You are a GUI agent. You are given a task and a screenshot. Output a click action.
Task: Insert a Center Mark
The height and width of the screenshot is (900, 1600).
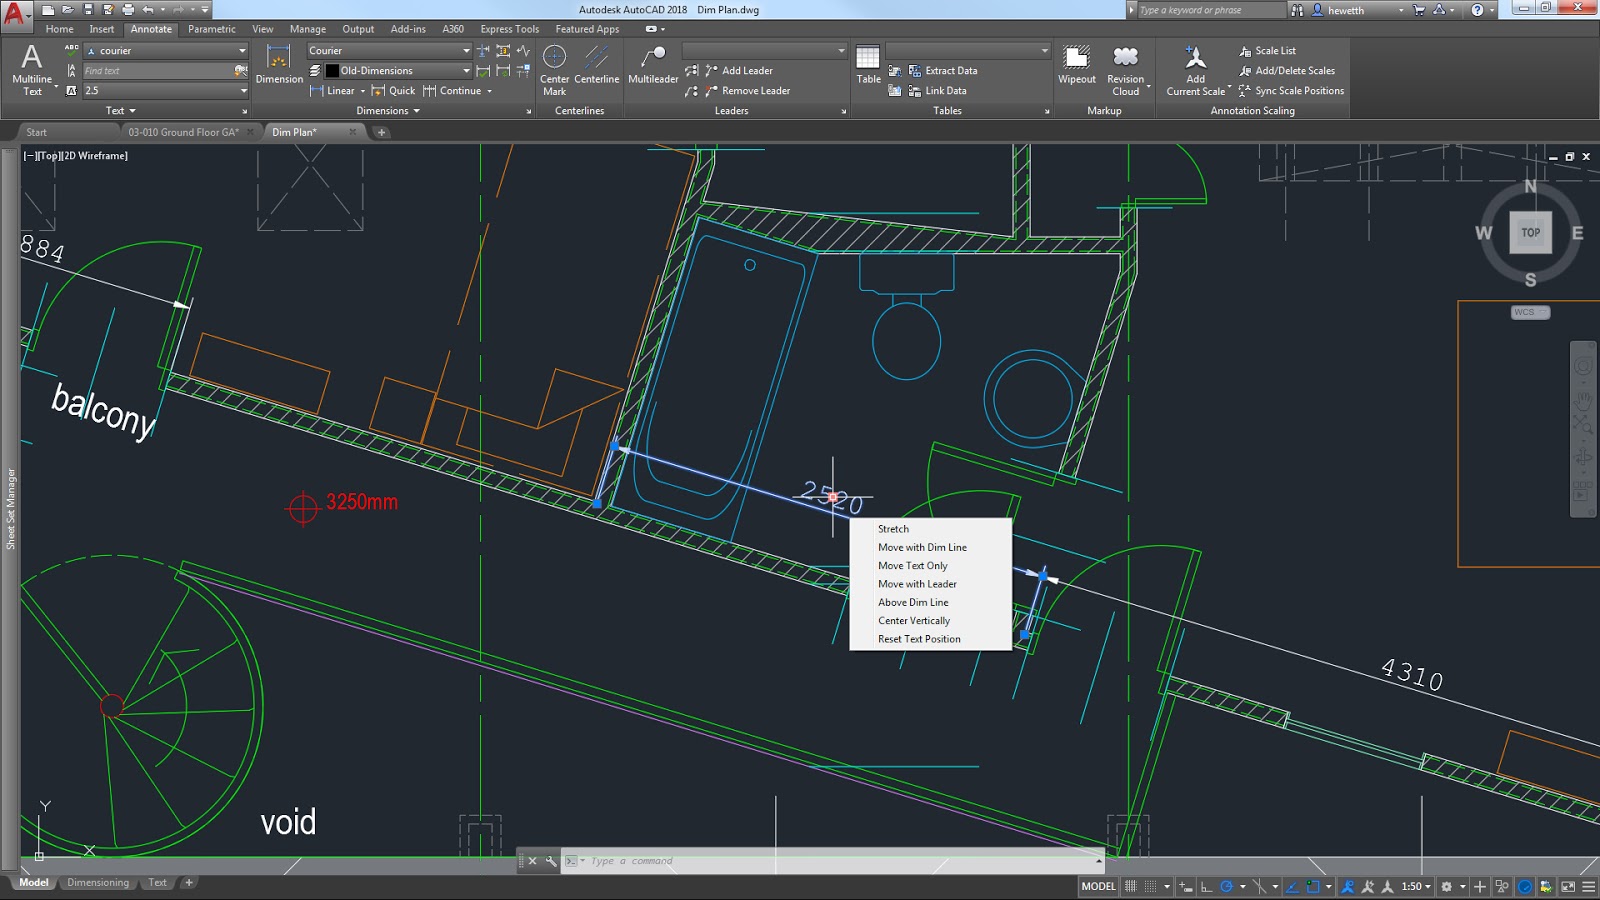tap(554, 69)
